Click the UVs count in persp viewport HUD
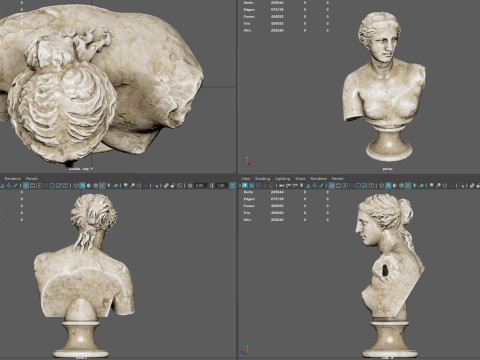 (x=277, y=30)
